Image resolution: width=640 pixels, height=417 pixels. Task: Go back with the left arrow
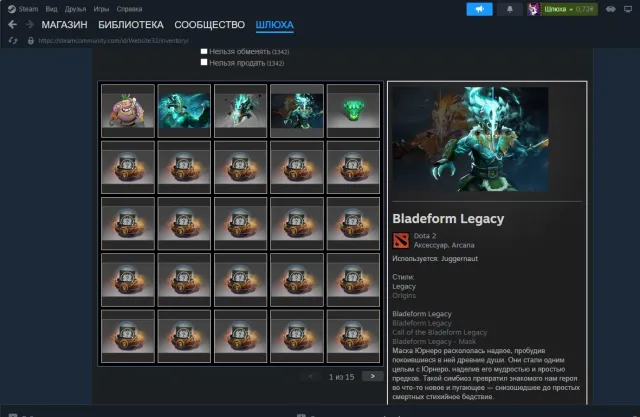tap(13, 24)
